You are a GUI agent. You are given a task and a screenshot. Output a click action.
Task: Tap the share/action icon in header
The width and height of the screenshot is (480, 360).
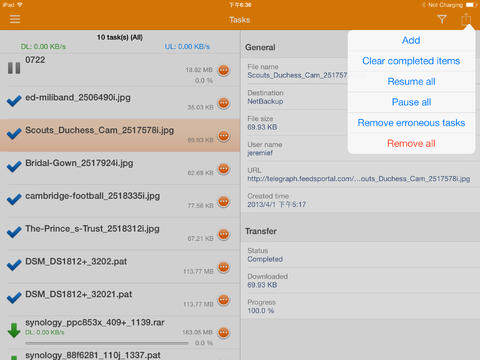point(466,19)
